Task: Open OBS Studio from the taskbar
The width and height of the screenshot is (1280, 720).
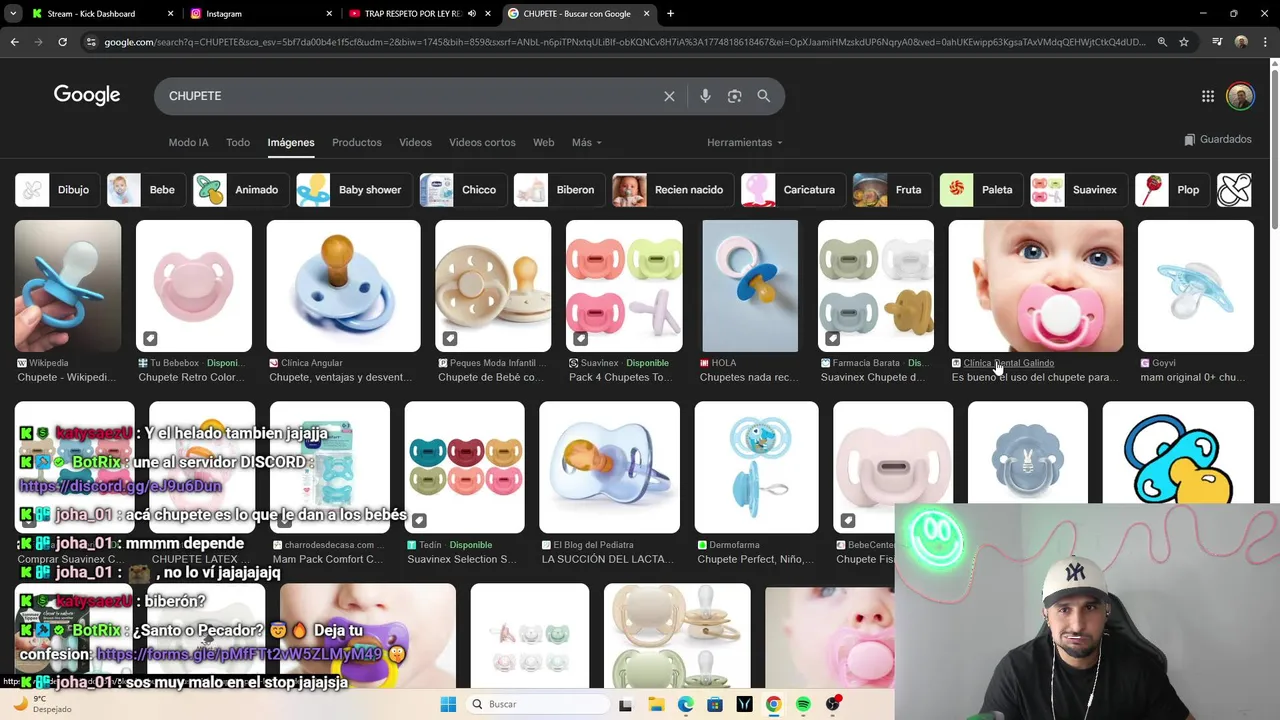Action: pos(833,704)
